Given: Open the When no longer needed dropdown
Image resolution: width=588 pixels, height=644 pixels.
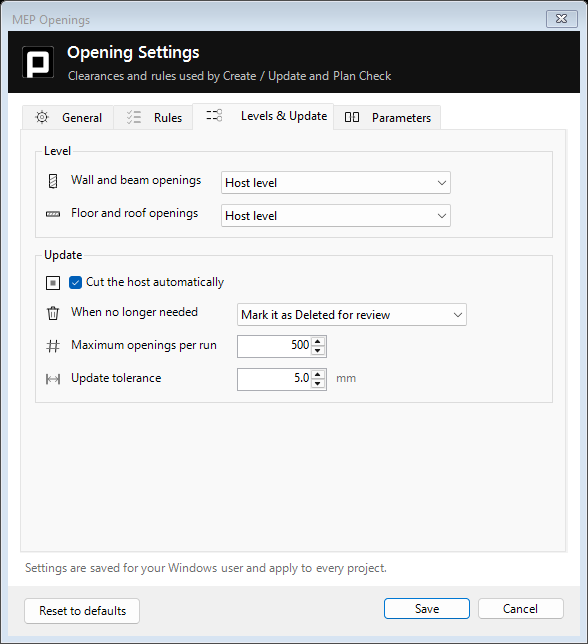Looking at the screenshot, I should point(352,315).
